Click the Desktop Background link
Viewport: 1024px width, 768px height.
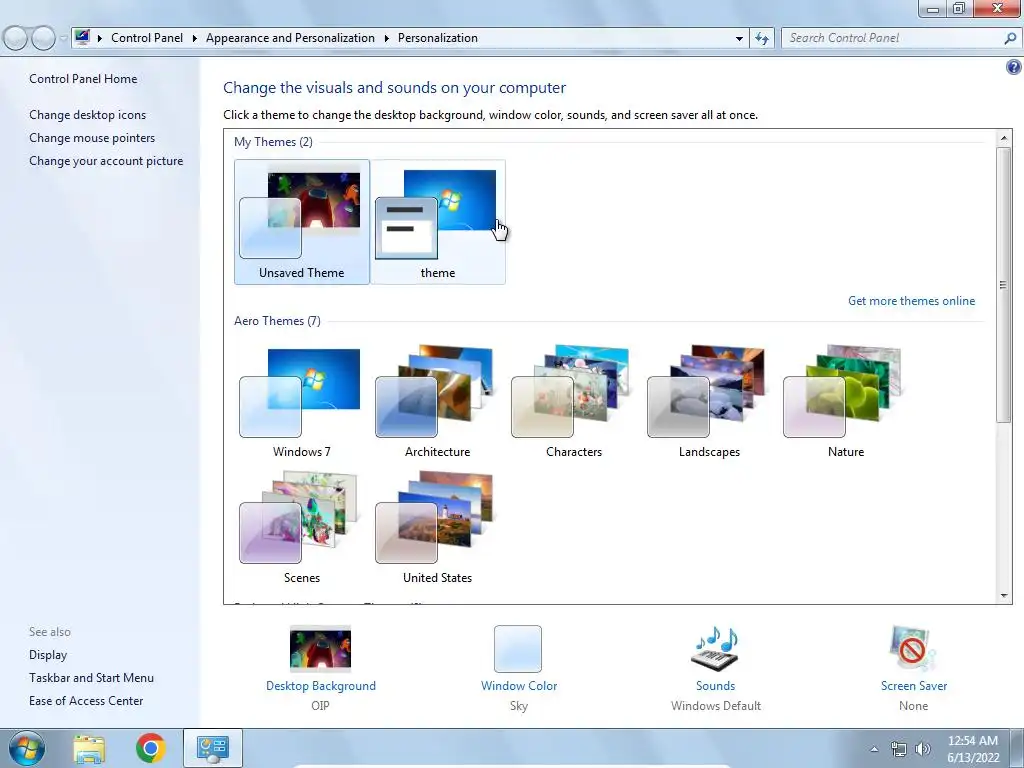[321, 686]
